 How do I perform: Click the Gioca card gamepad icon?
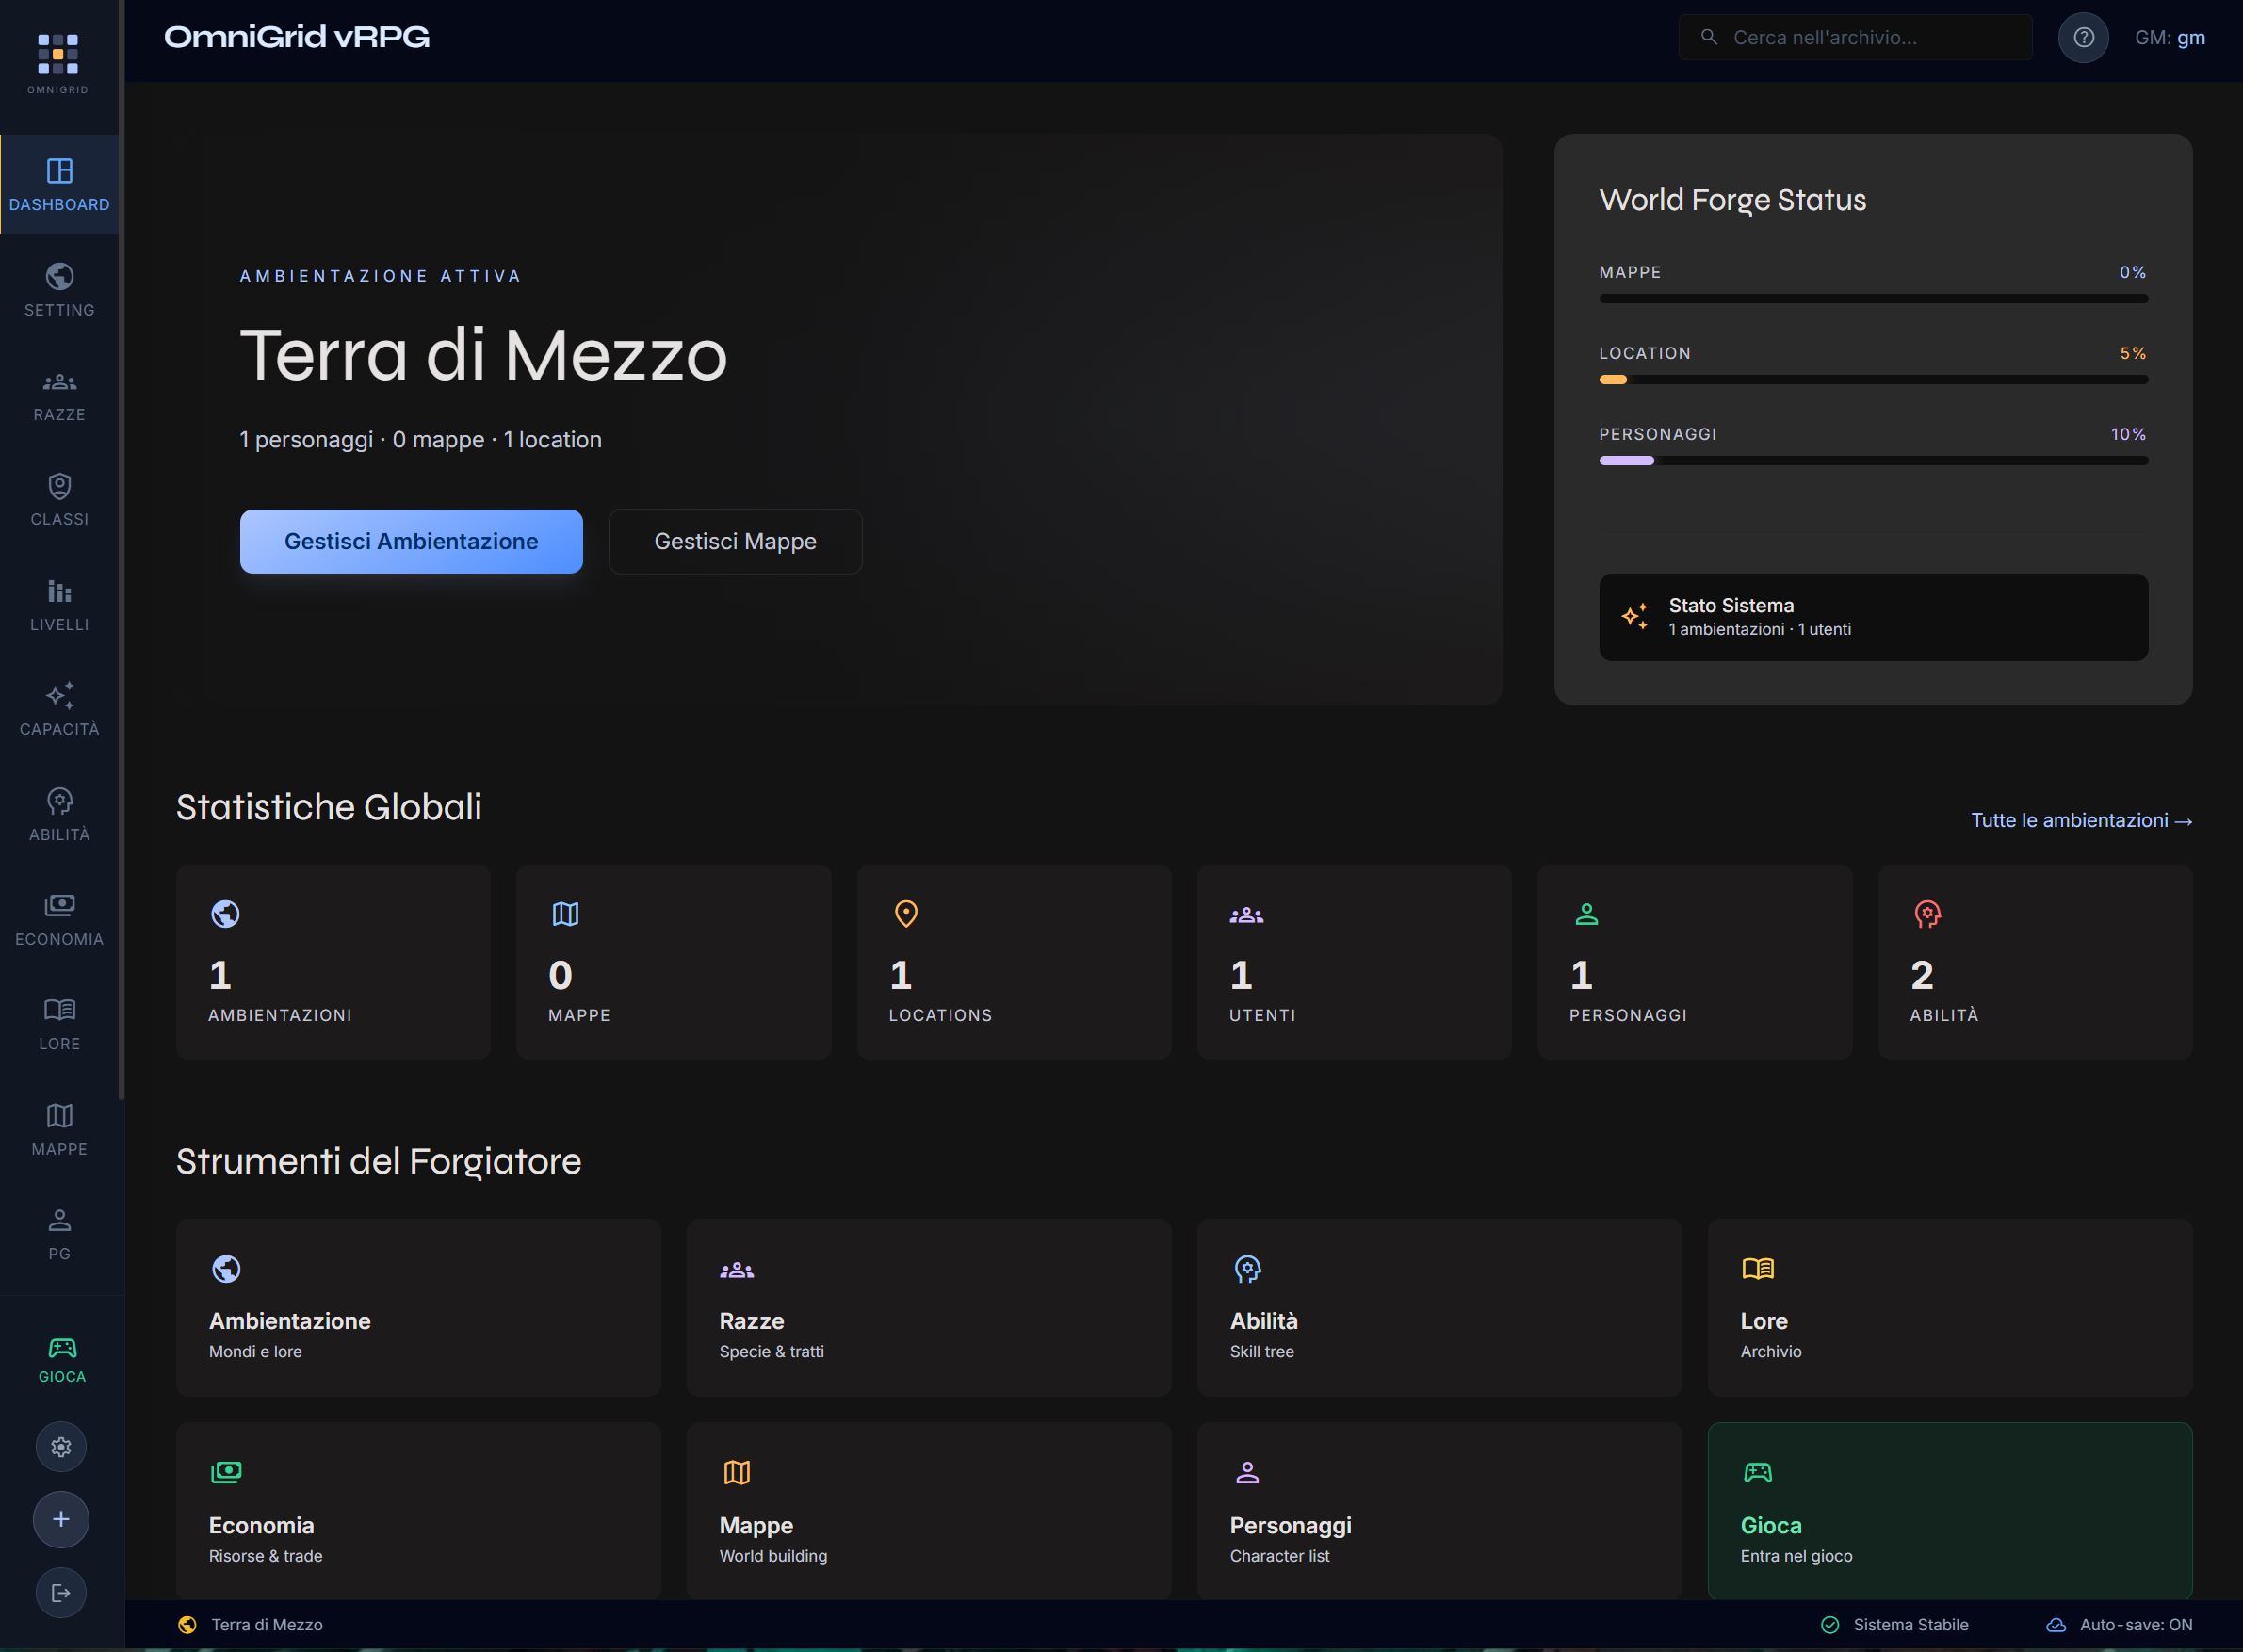point(1758,1472)
